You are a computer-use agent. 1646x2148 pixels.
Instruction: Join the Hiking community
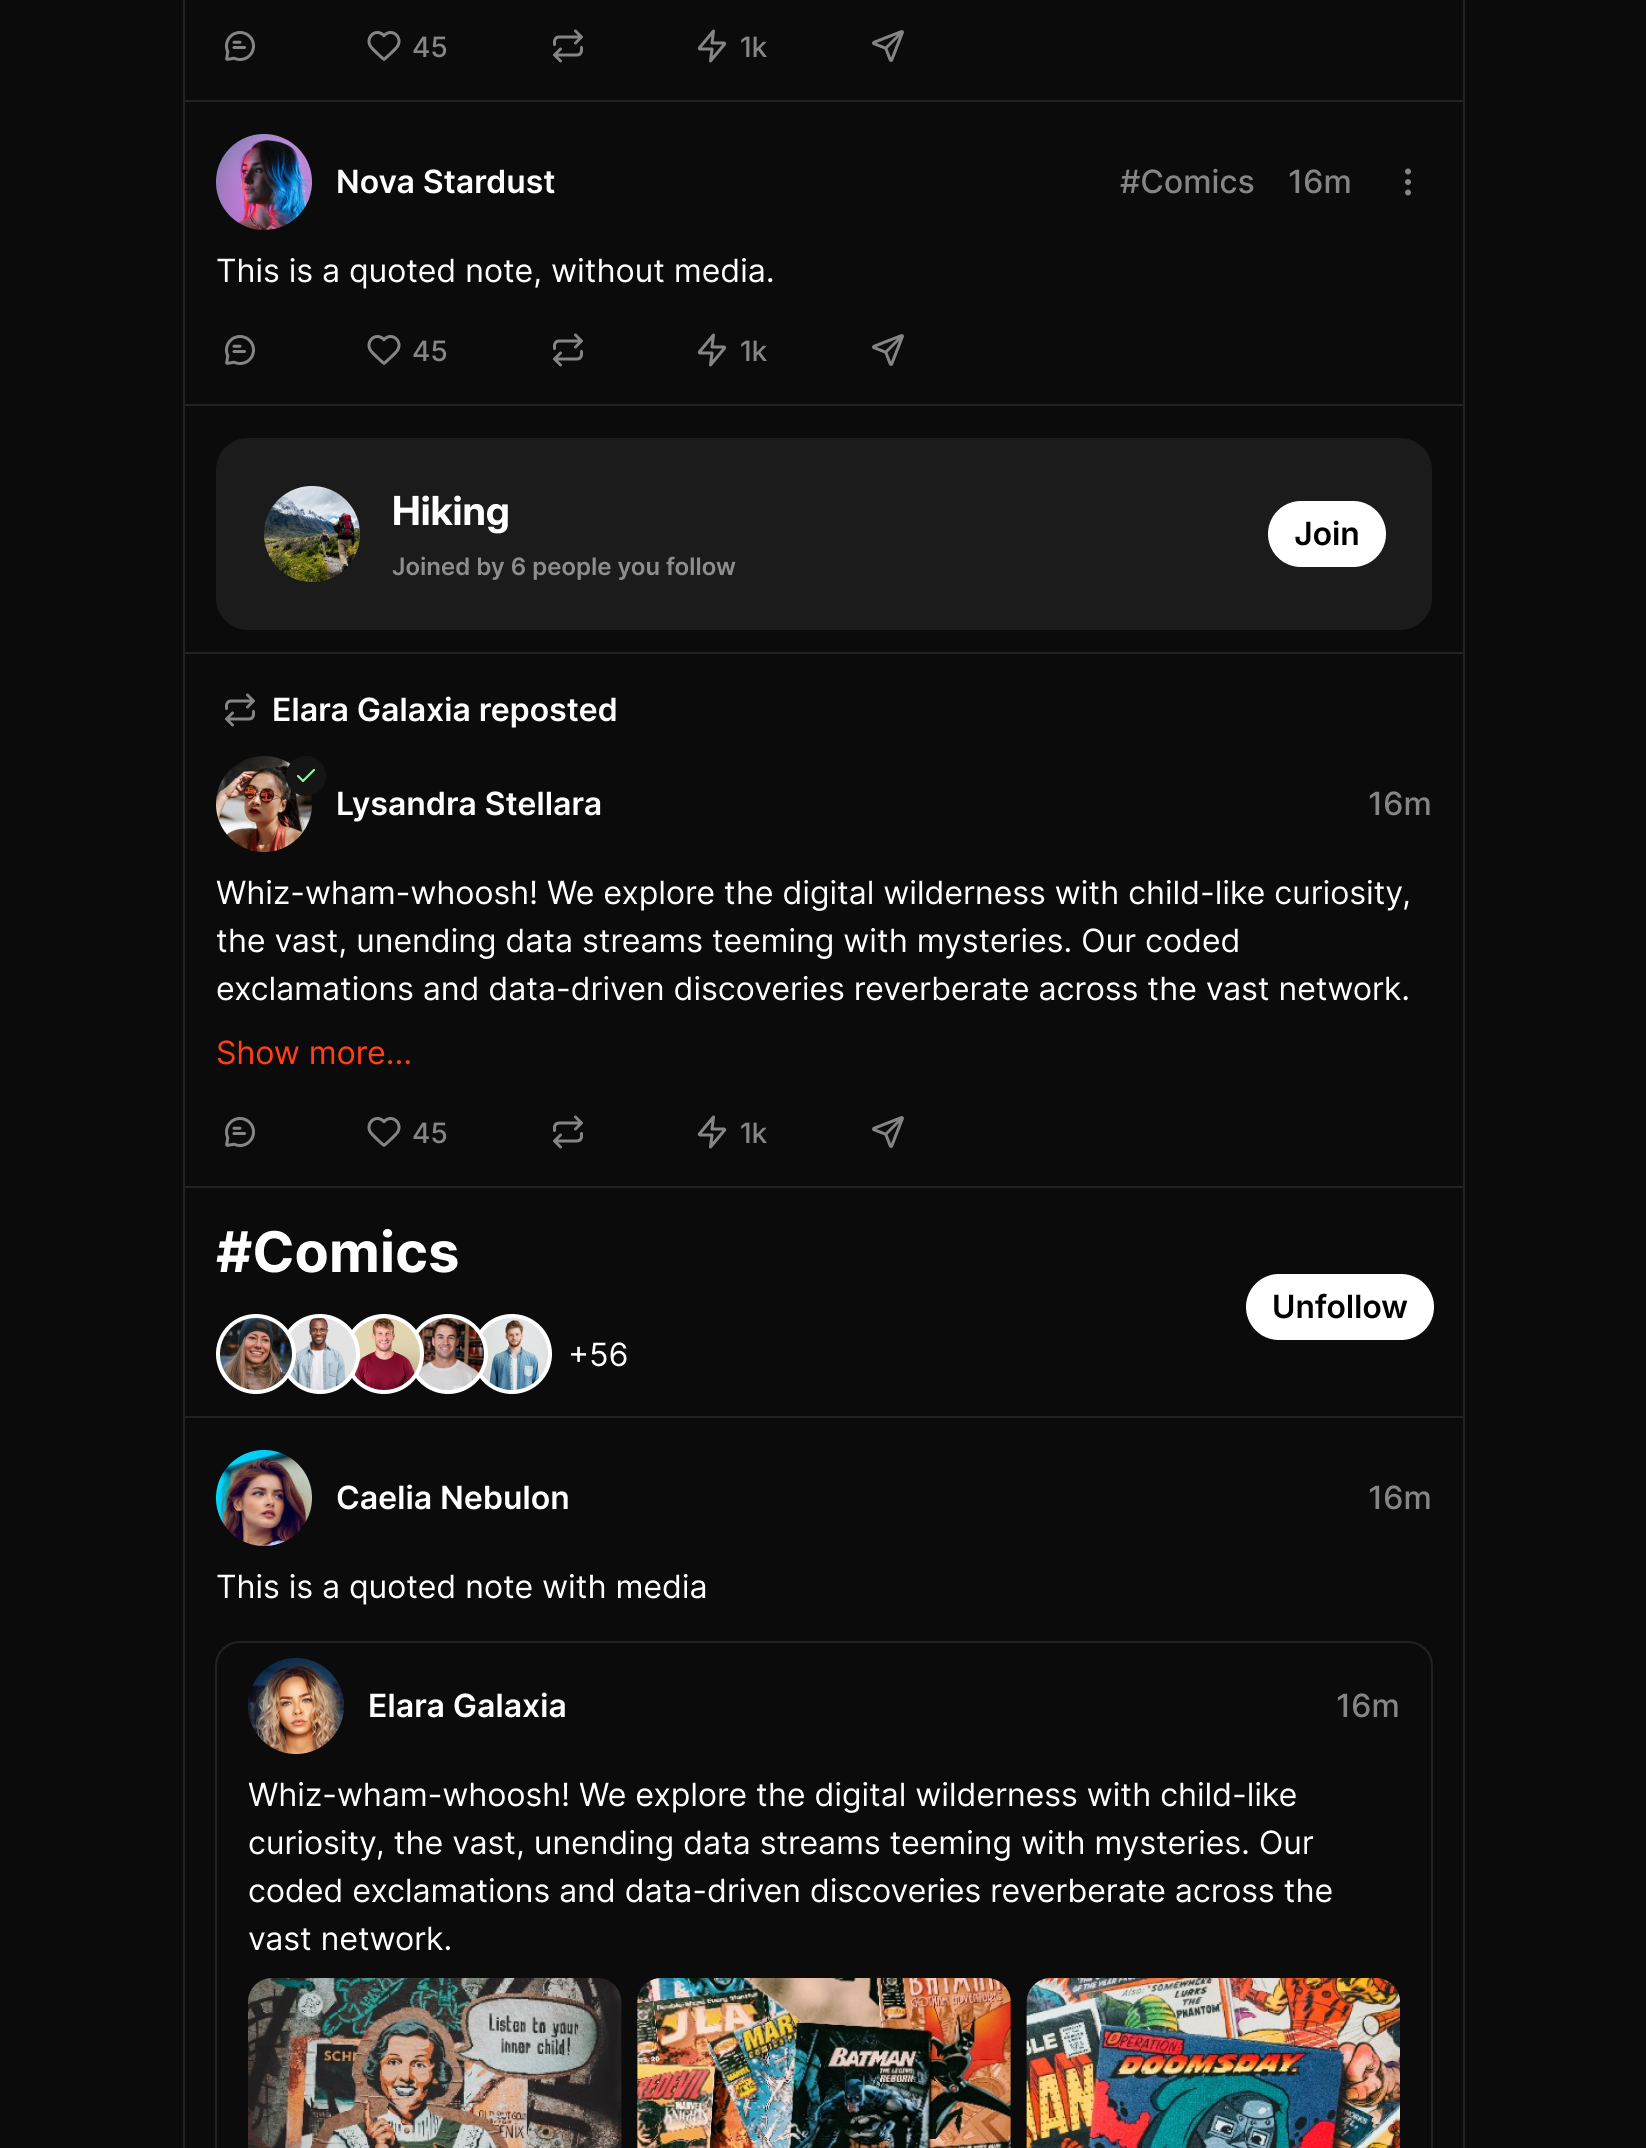[1326, 534]
